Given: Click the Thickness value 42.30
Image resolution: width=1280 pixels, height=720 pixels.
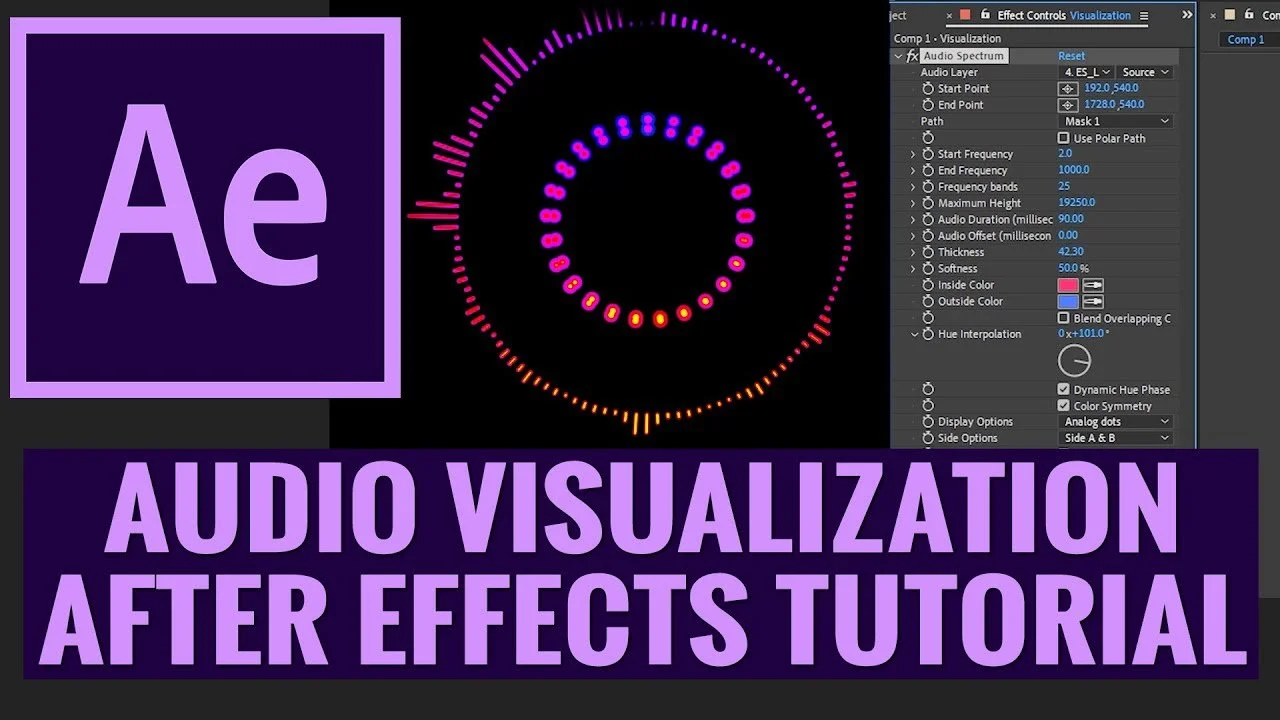Looking at the screenshot, I should (x=1071, y=252).
